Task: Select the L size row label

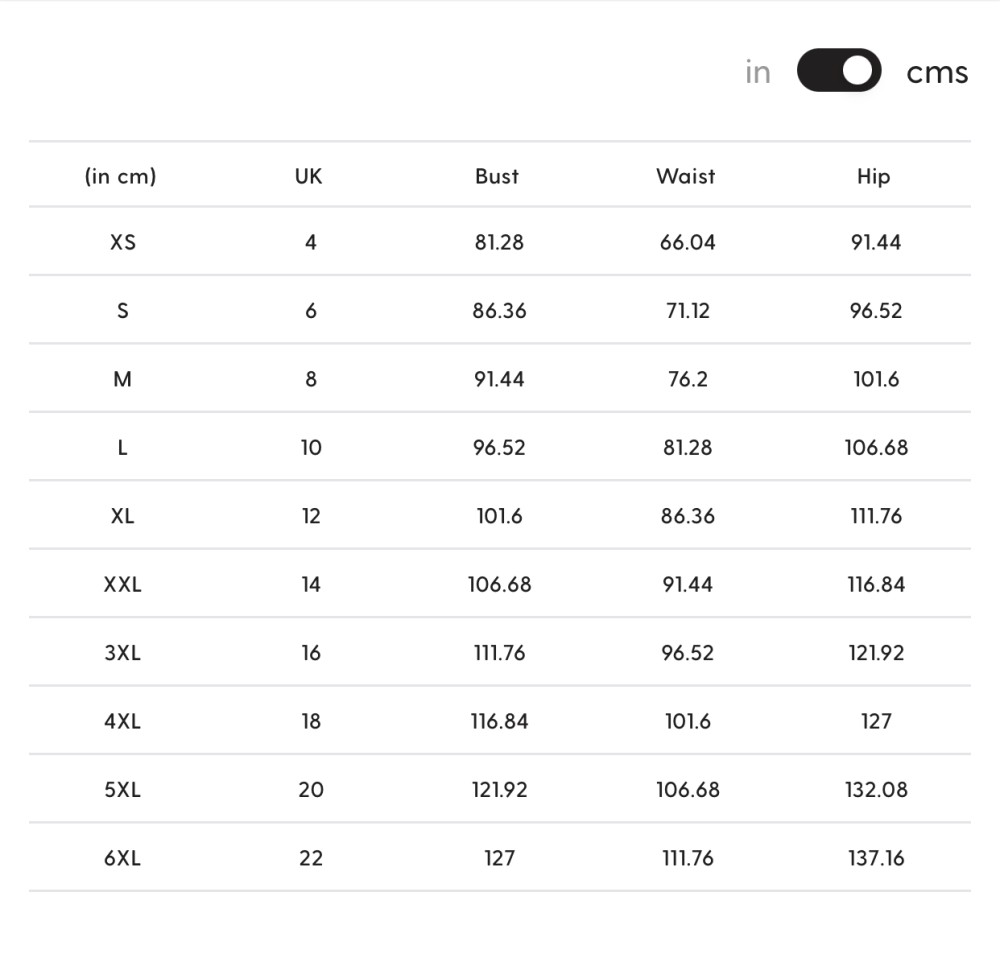Action: pos(122,448)
